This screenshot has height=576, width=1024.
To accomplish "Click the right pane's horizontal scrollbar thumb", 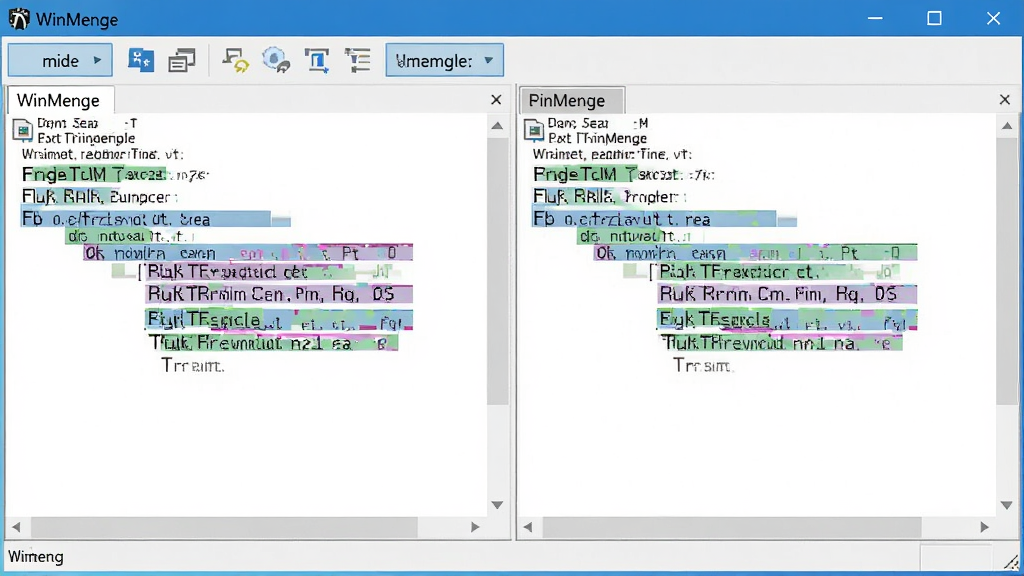I will pyautogui.click(x=731, y=527).
